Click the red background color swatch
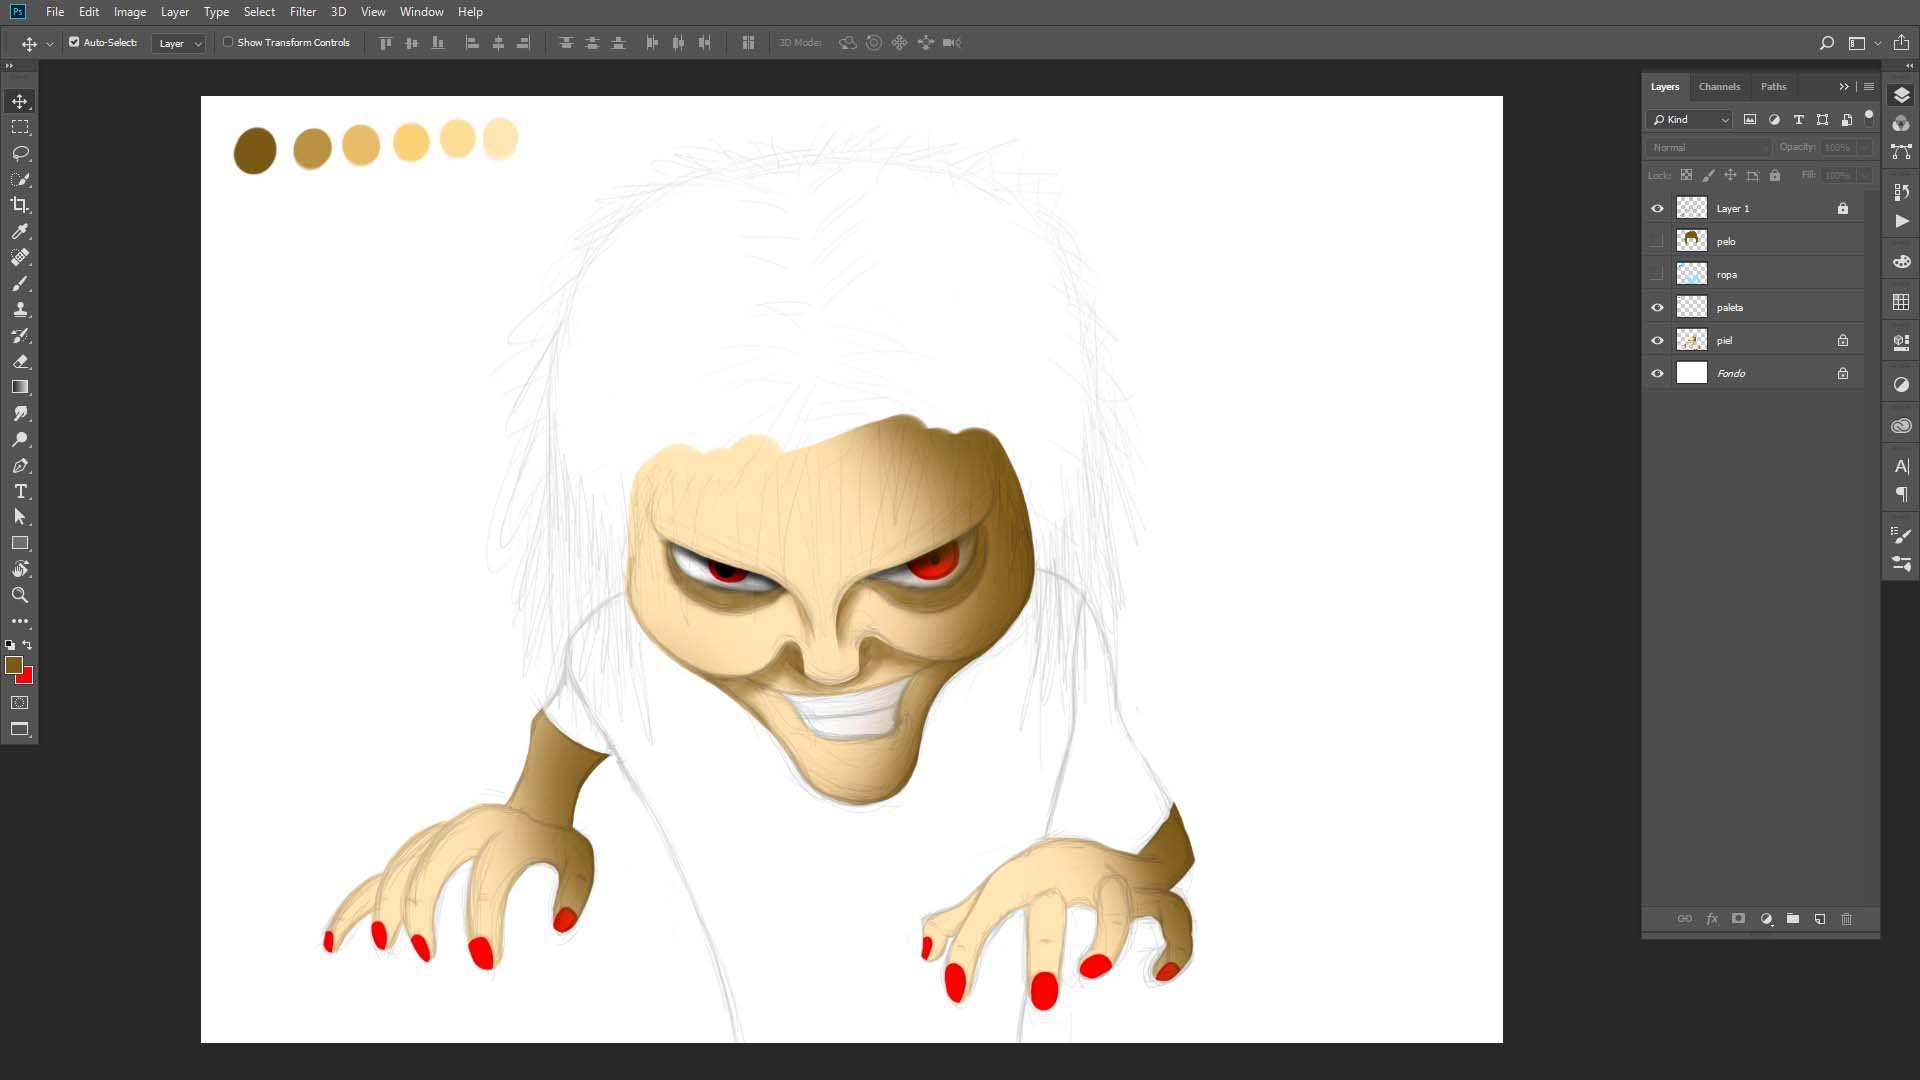 [x=27, y=678]
